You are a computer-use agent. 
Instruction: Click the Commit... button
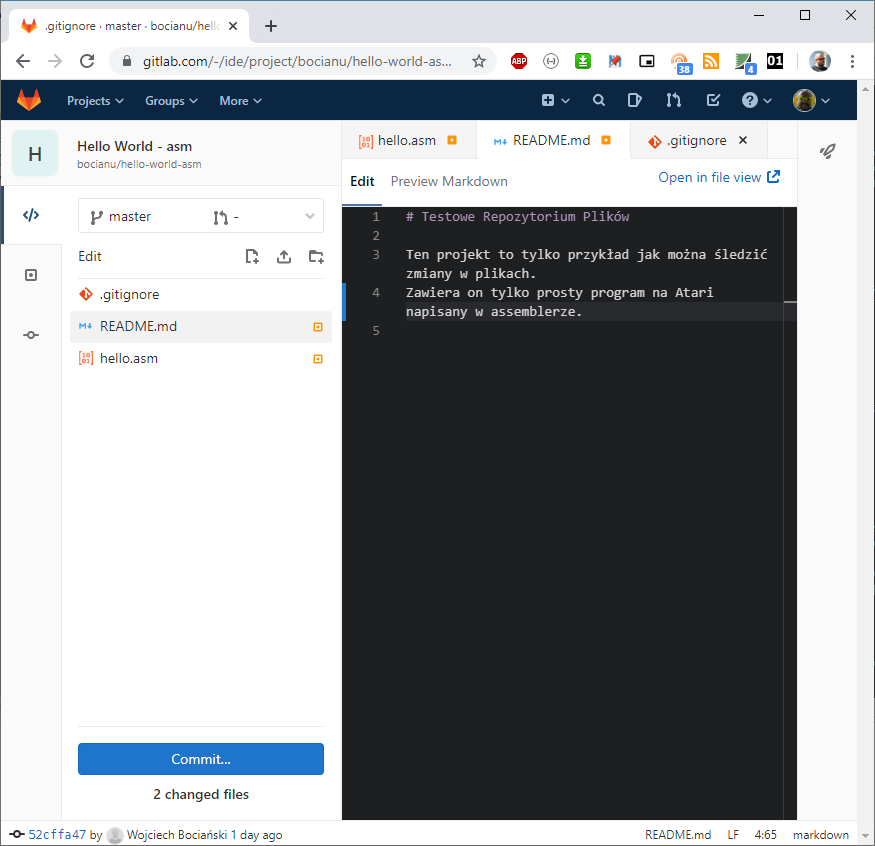[200, 759]
